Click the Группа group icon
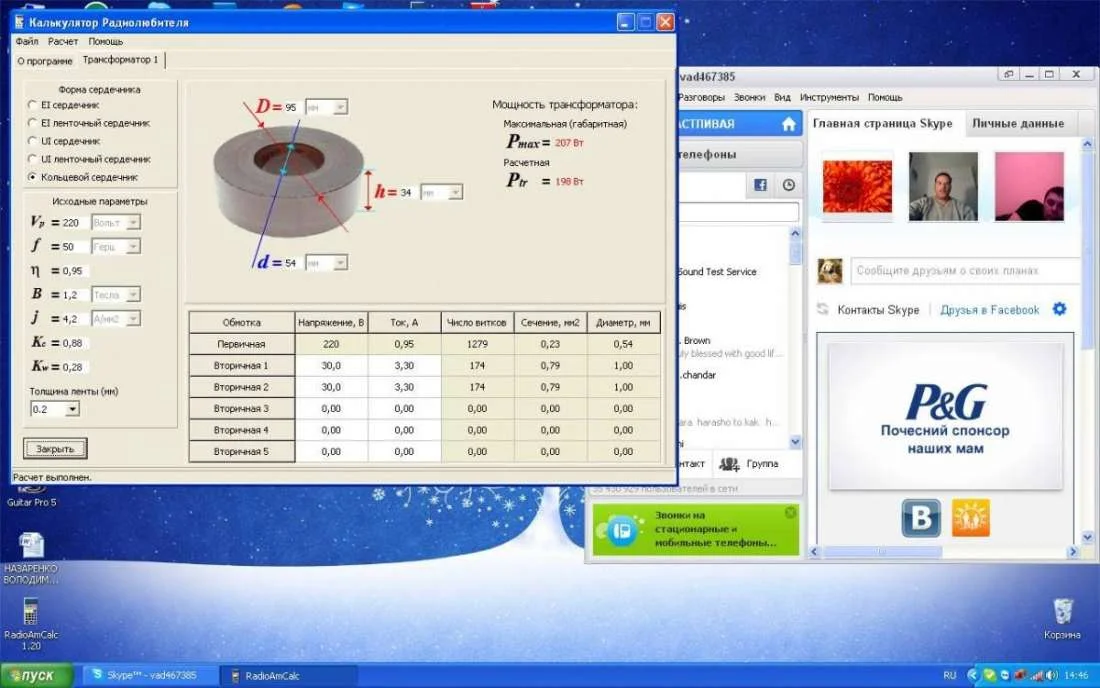The image size is (1100, 688). pyautogui.click(x=729, y=464)
